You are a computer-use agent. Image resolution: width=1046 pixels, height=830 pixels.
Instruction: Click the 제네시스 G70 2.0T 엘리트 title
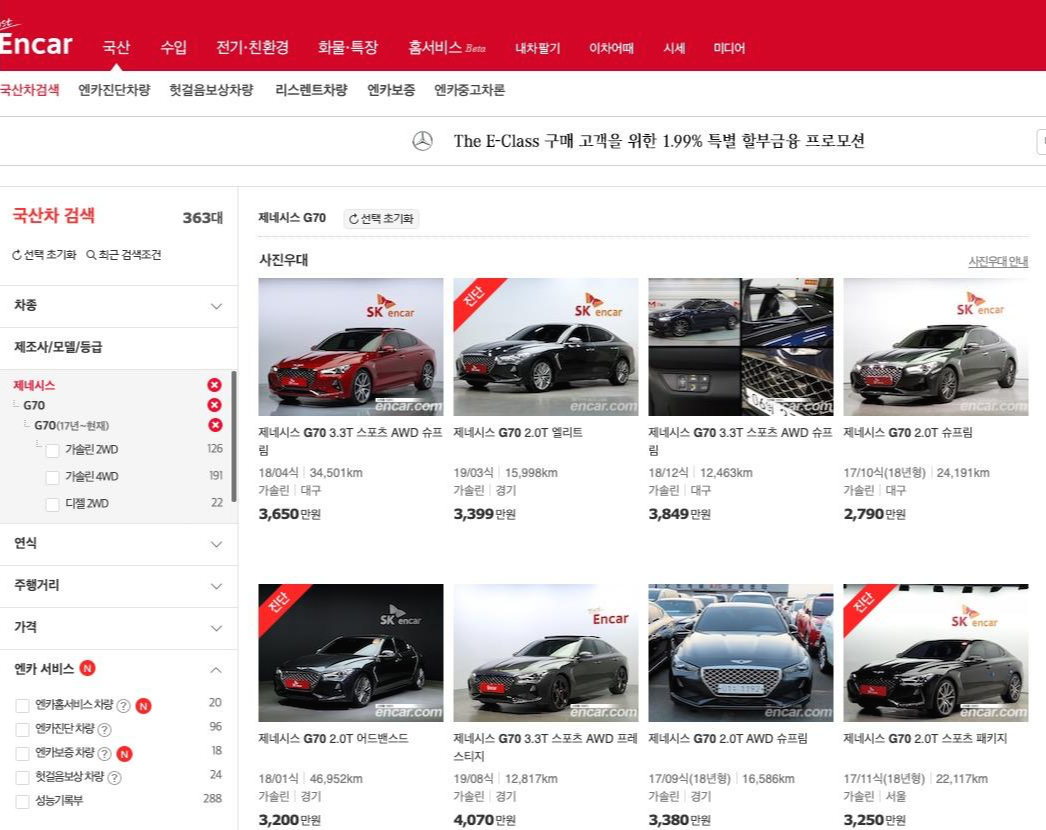[518, 432]
